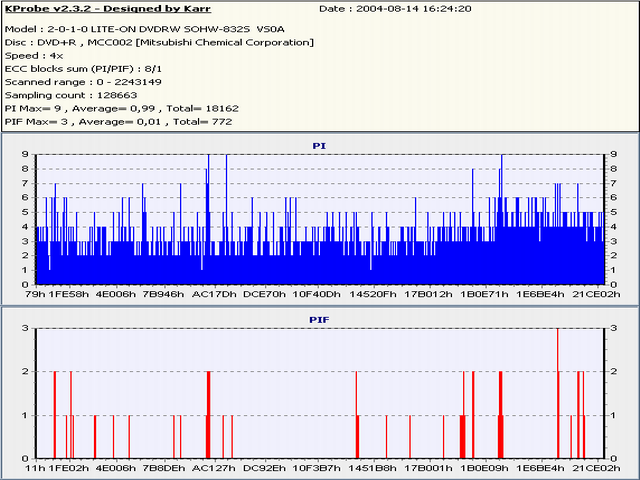Select the '10F40Dh' axis label
This screenshot has width=640, height=480.
317,294
